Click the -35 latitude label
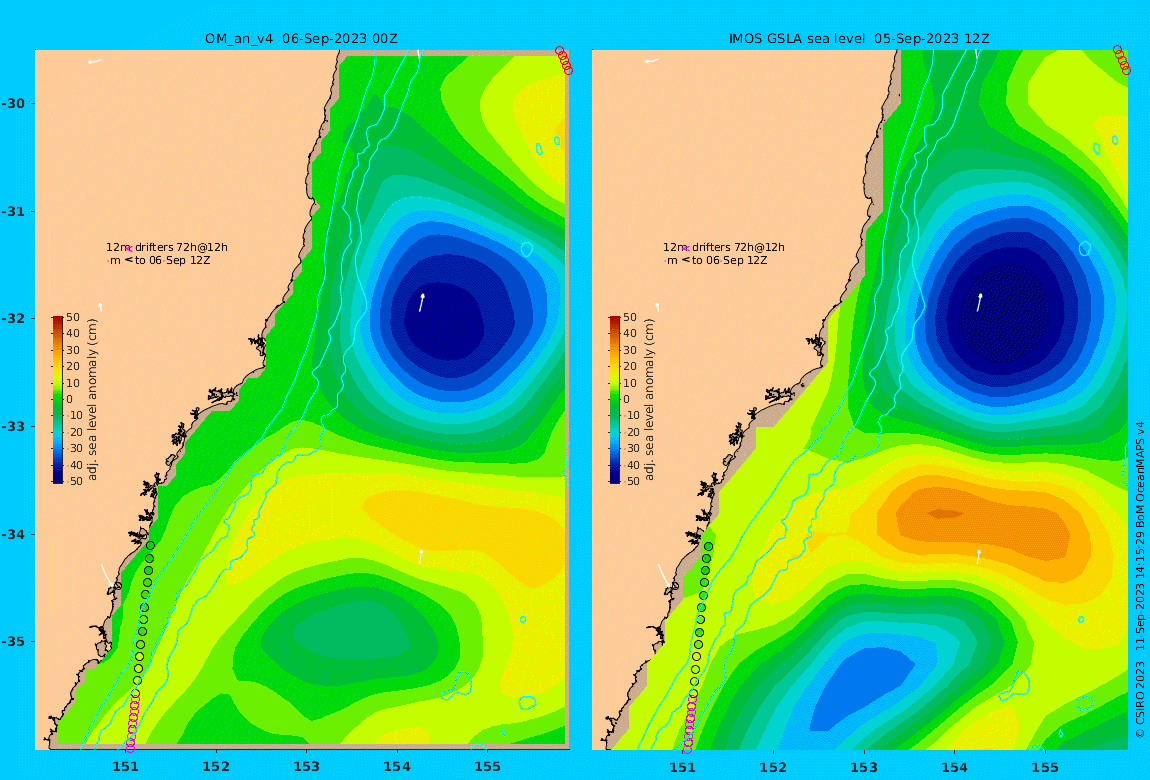 (x=12, y=641)
